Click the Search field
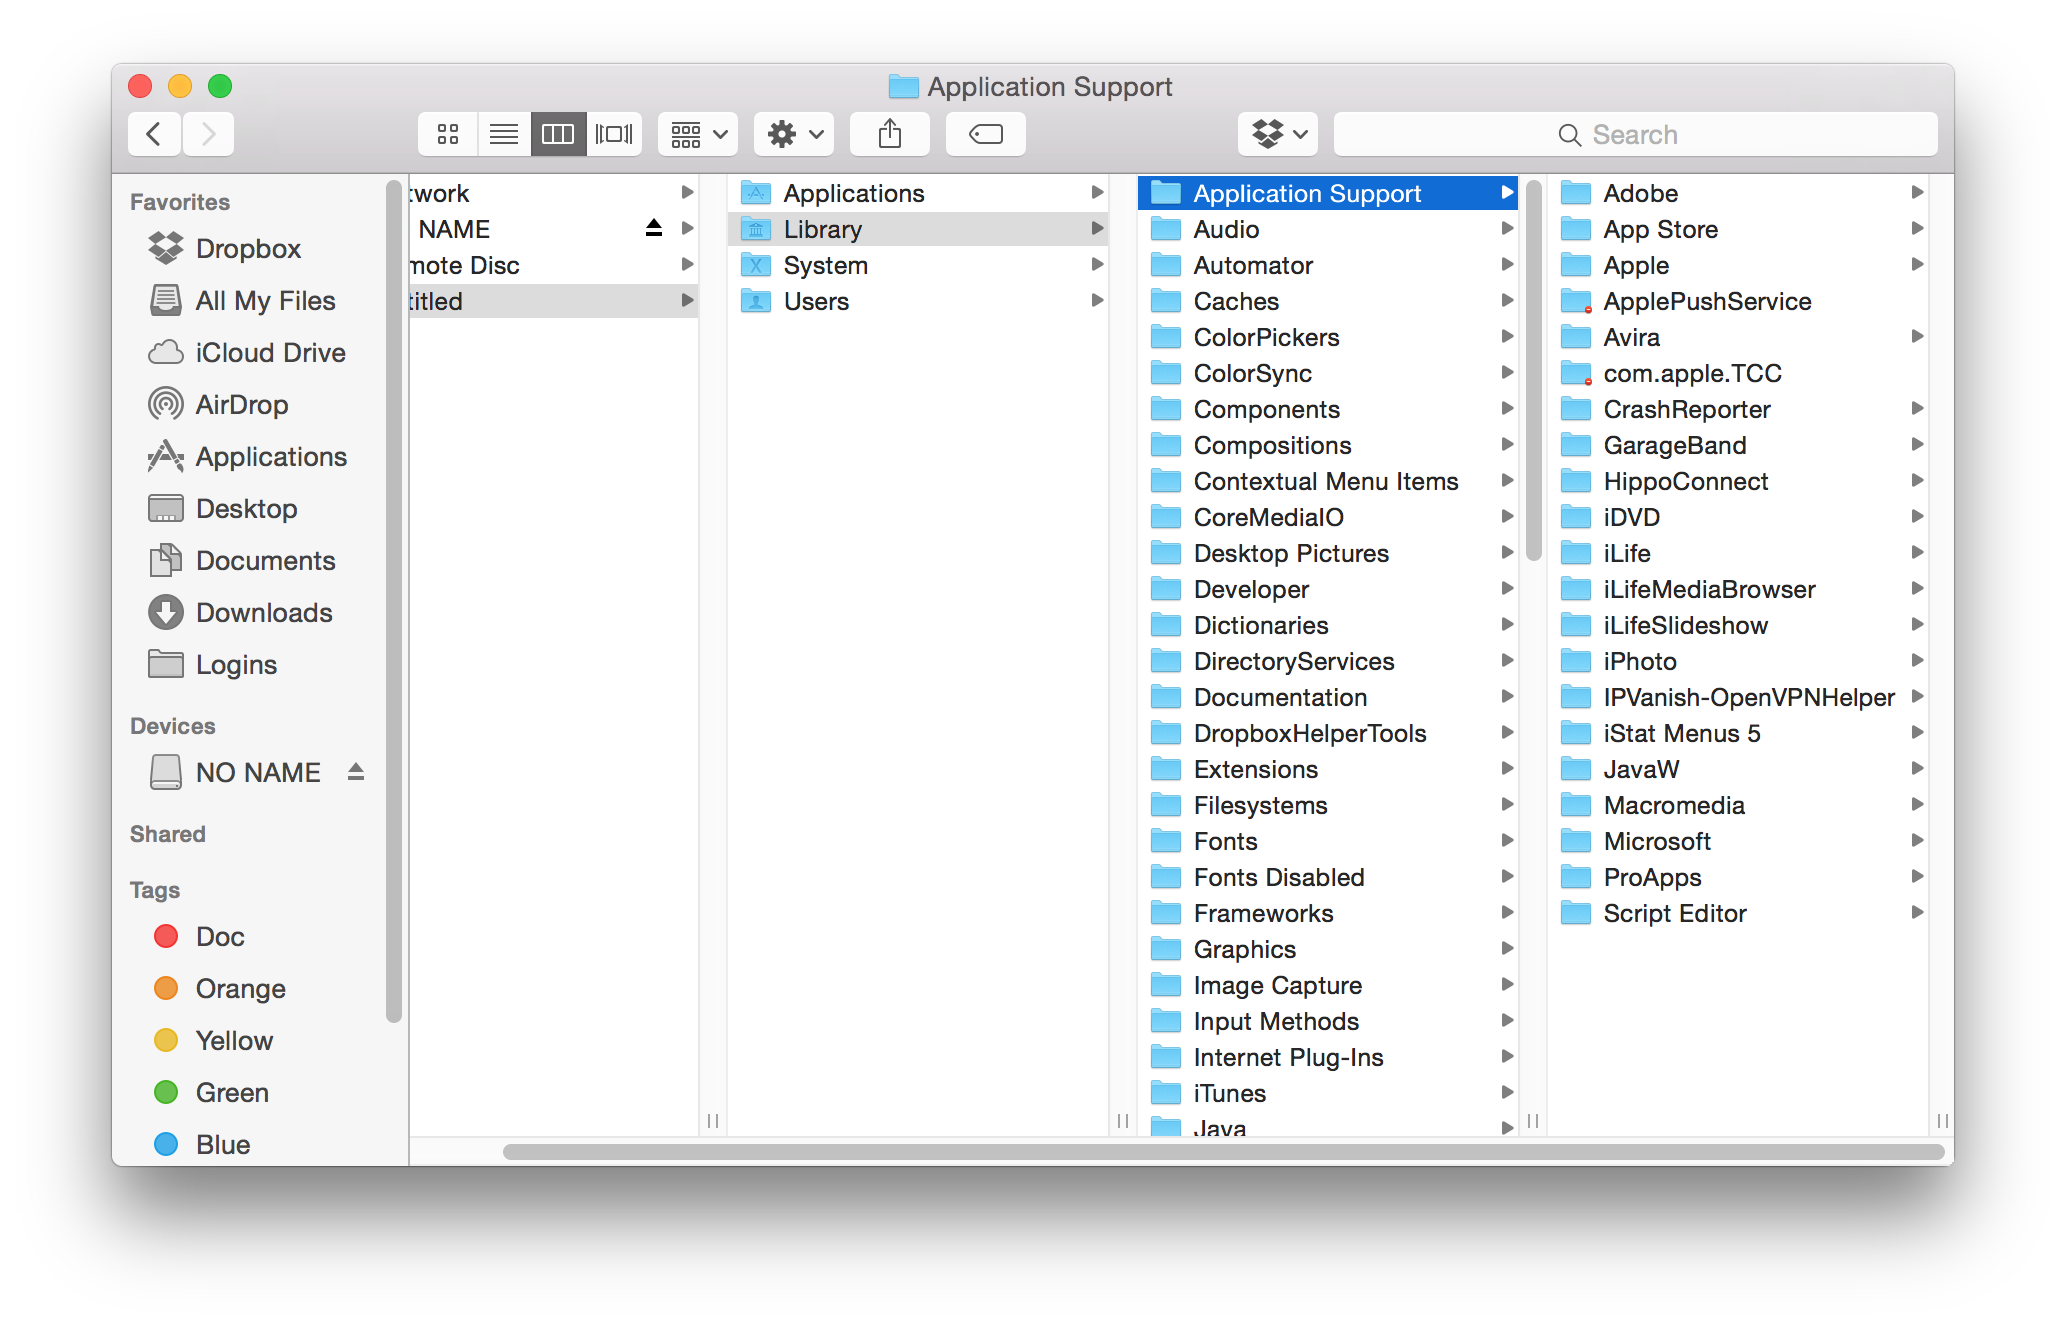 (1635, 135)
